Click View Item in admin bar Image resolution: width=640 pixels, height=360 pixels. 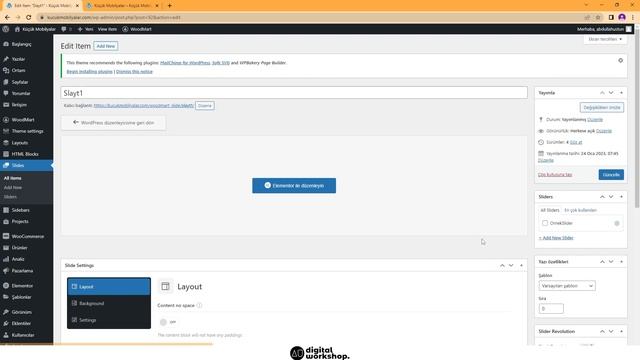click(107, 29)
